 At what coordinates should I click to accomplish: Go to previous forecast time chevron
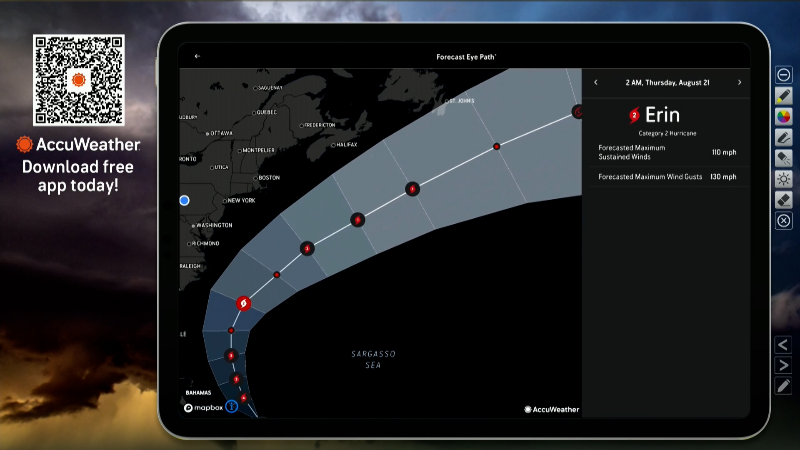(x=595, y=82)
